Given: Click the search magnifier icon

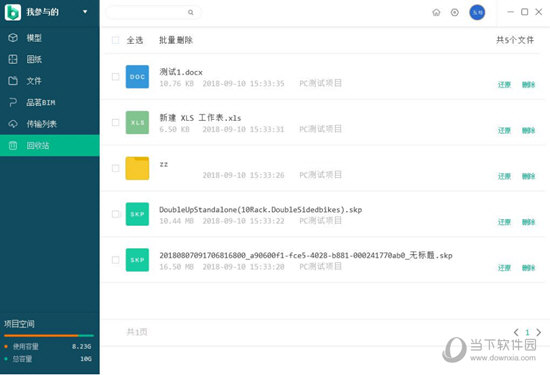Looking at the screenshot, I should [x=190, y=12].
